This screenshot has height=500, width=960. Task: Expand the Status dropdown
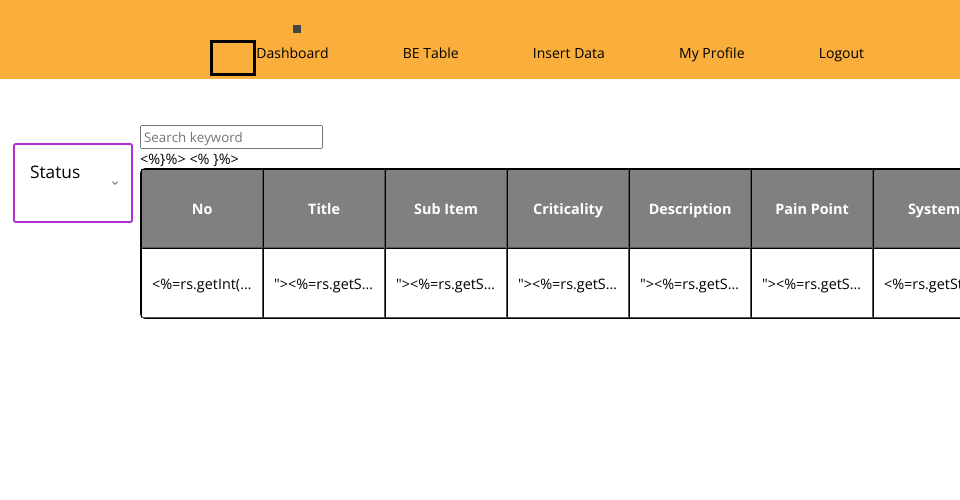pos(73,183)
